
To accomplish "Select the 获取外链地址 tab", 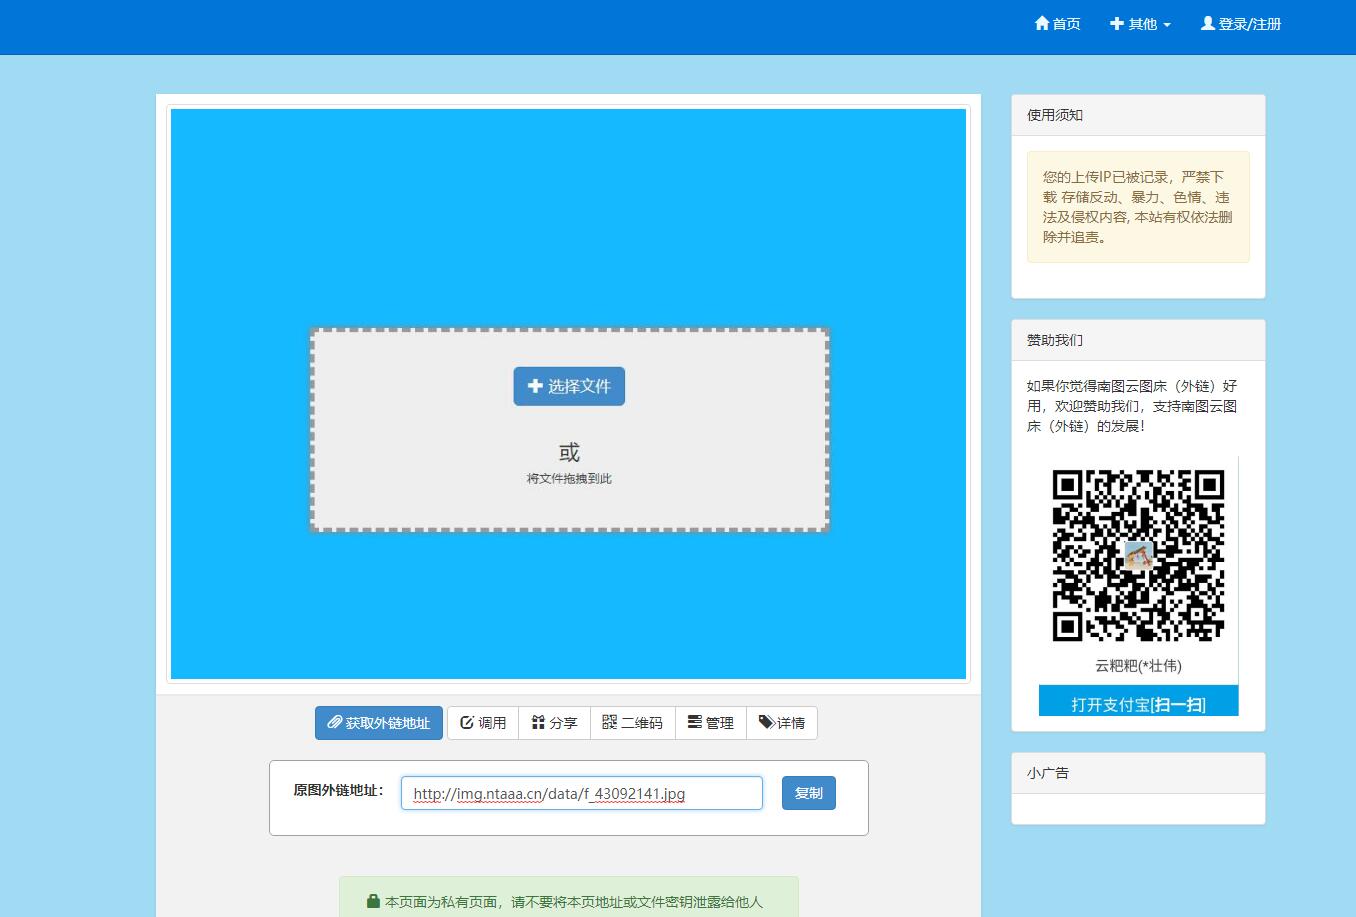I will click(379, 723).
